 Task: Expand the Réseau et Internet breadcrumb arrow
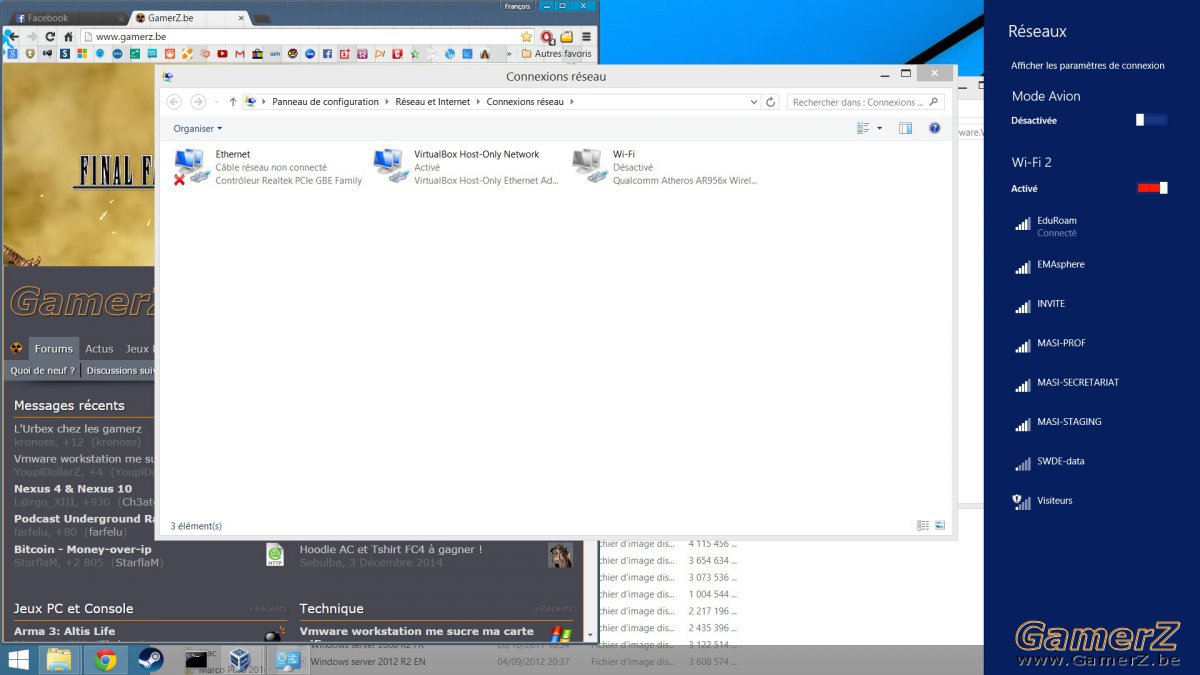(479, 102)
